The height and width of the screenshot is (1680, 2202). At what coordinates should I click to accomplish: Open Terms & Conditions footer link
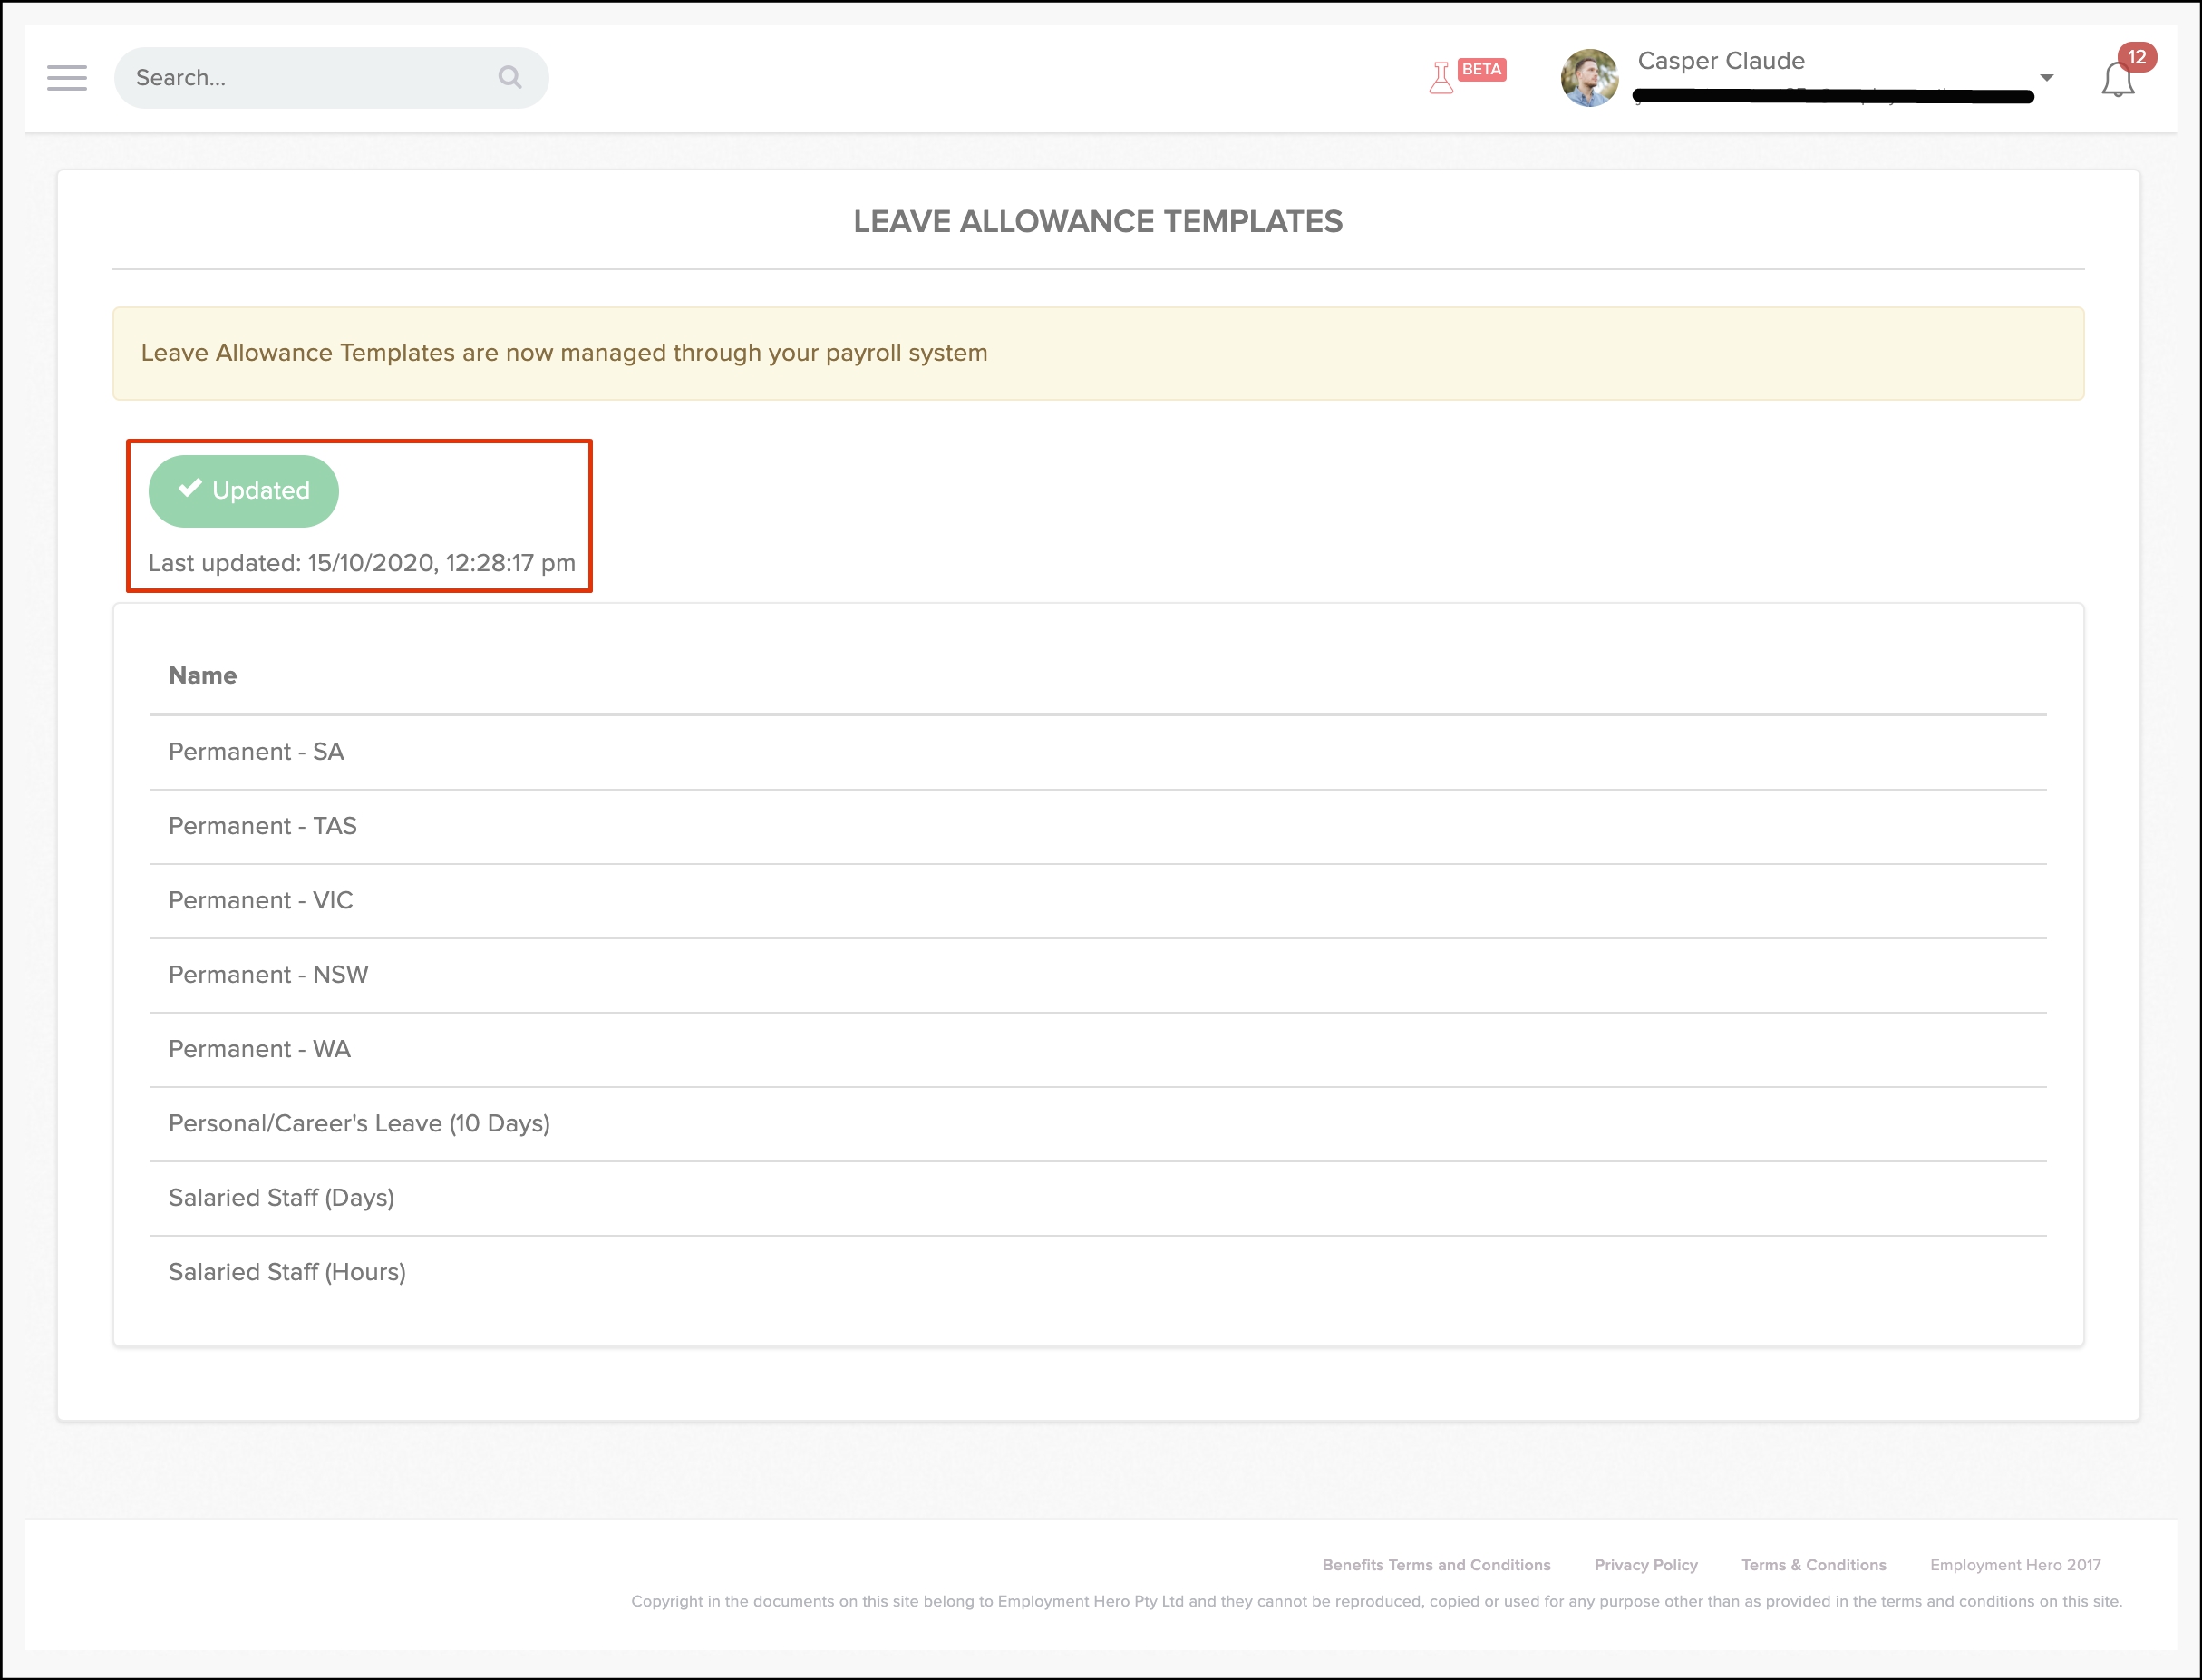coord(1814,1565)
